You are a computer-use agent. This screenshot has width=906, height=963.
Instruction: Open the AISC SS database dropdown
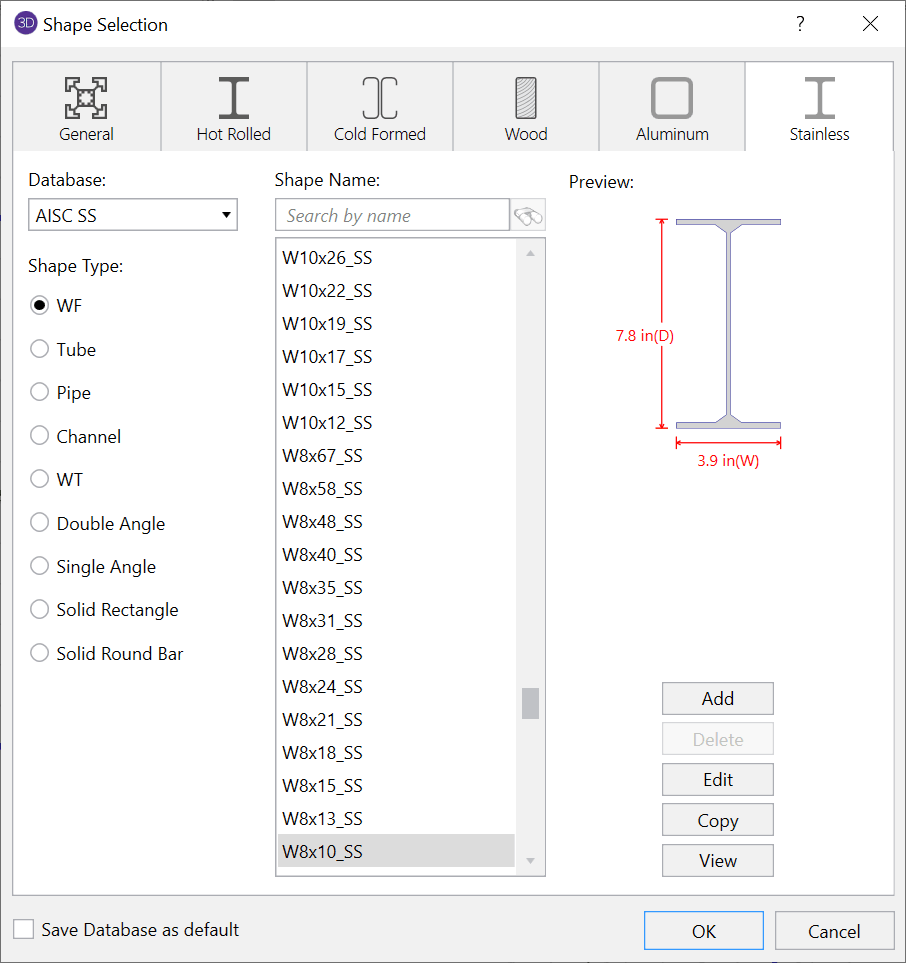click(x=133, y=215)
